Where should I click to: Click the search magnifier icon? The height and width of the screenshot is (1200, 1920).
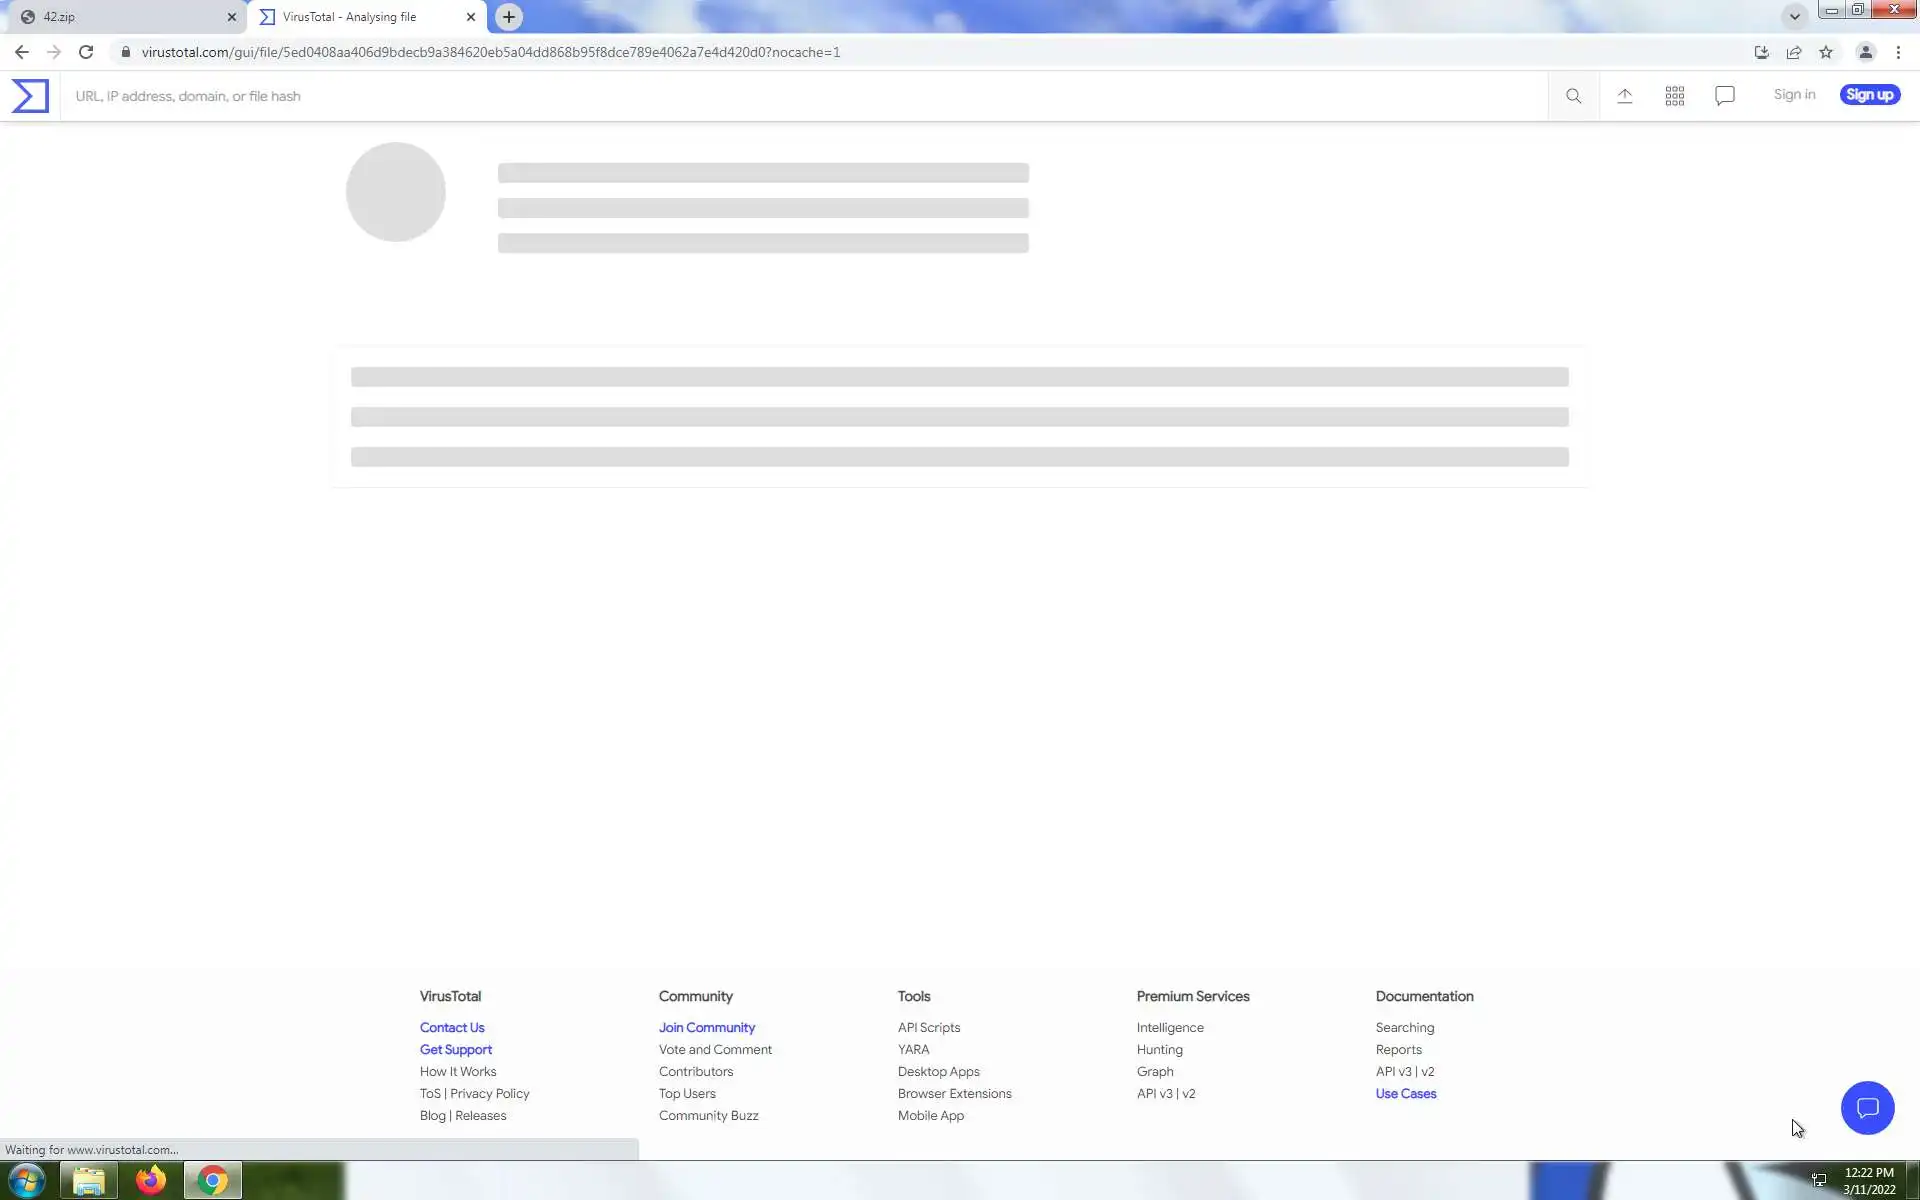[x=1573, y=96]
